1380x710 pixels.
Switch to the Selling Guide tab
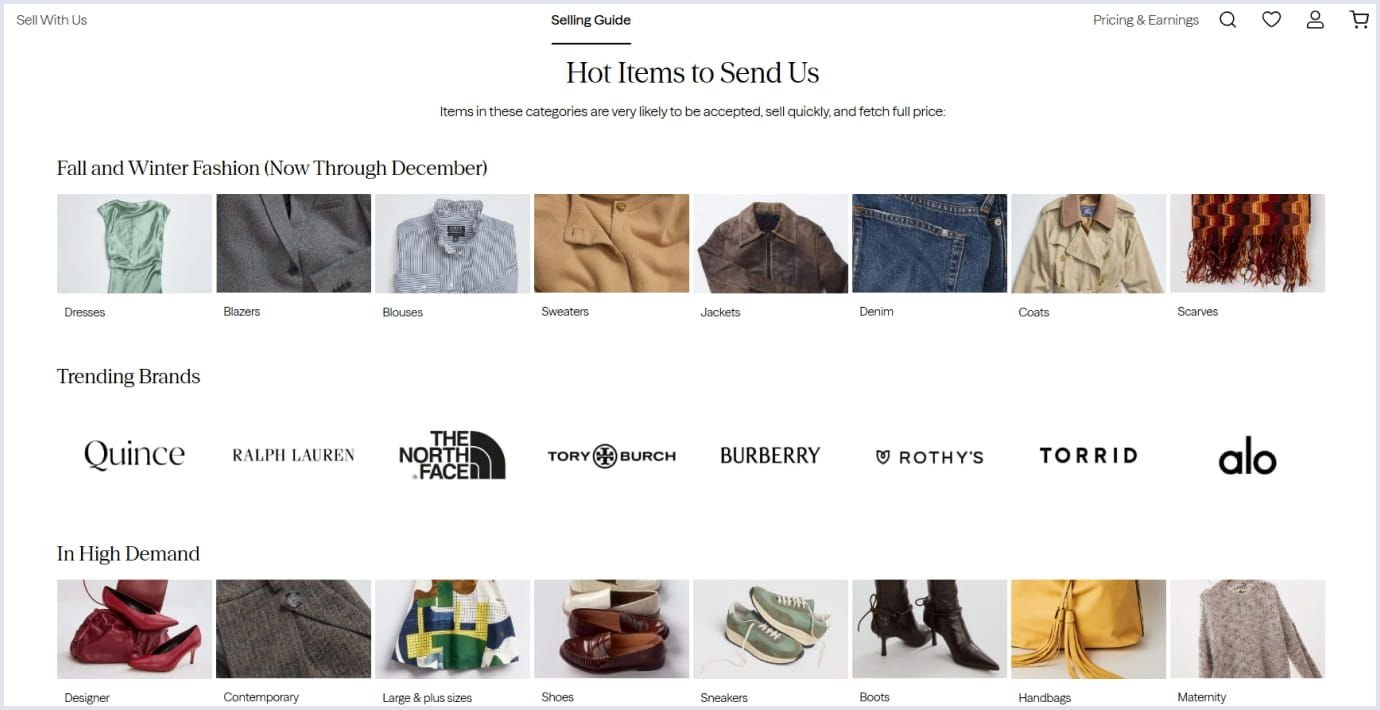pos(590,19)
